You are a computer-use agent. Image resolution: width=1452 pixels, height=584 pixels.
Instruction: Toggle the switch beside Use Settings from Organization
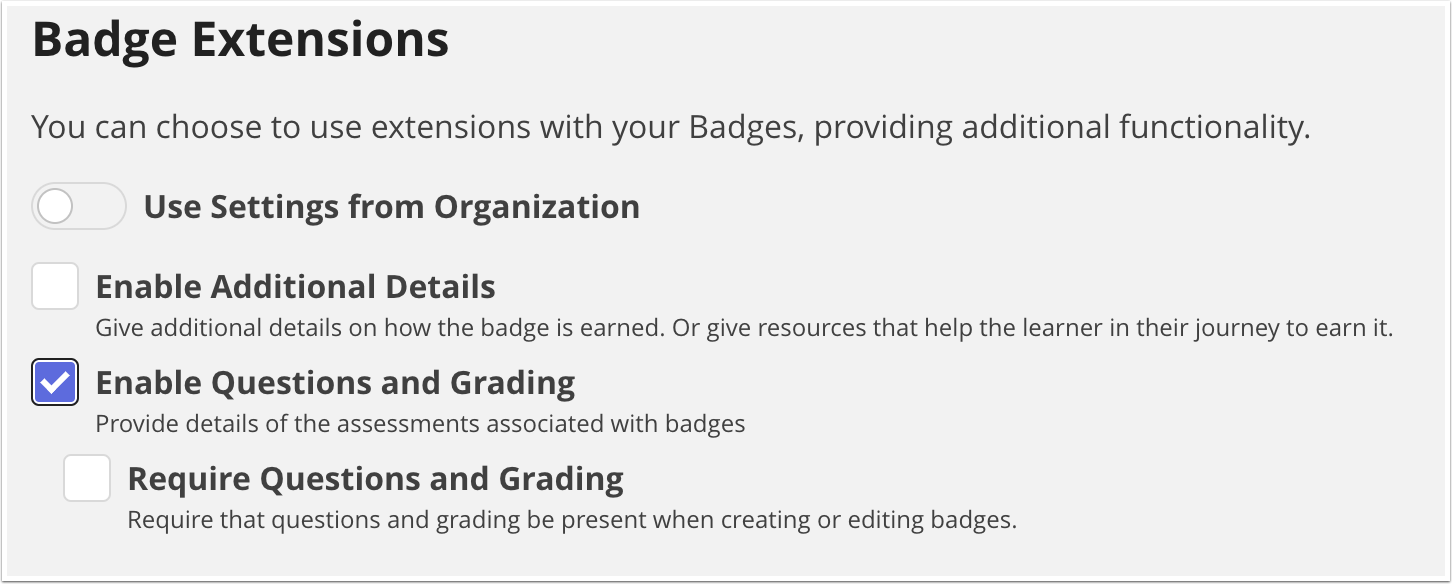click(x=78, y=205)
